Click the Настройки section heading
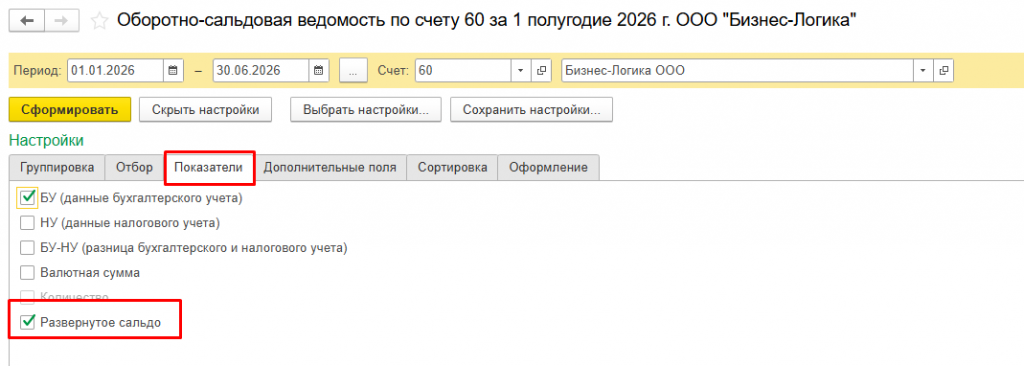This screenshot has height=366, width=1024. click(46, 141)
